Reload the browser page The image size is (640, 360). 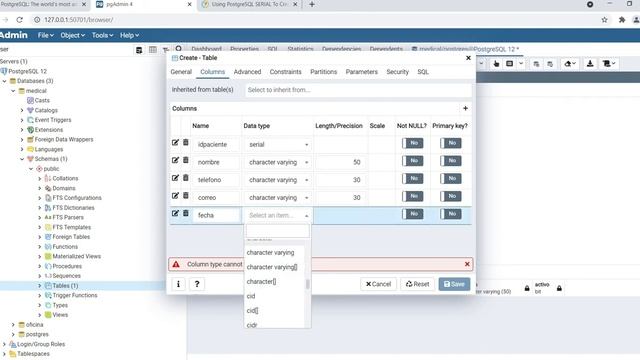(19, 20)
